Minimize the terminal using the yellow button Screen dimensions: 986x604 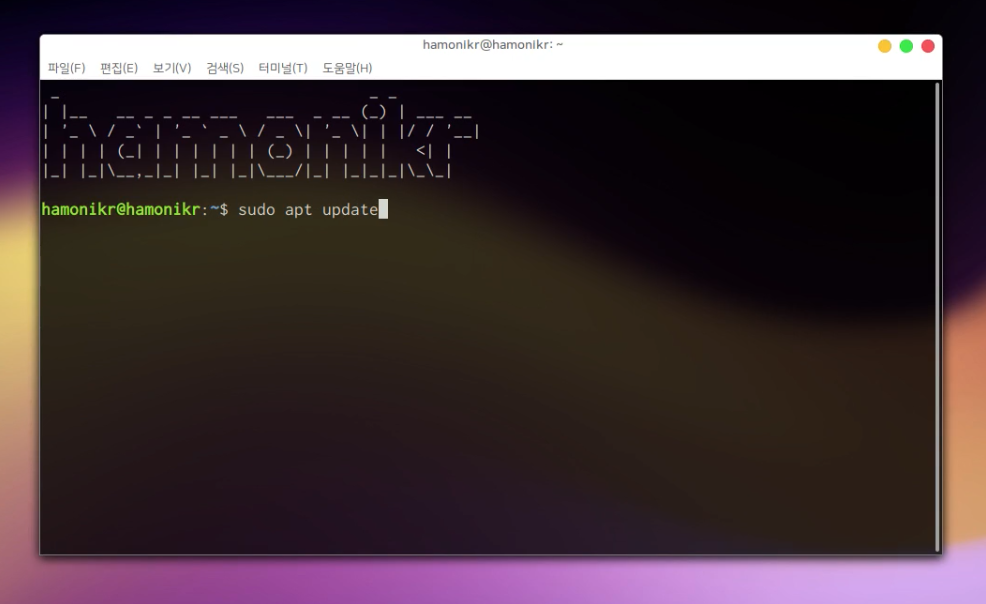pyautogui.click(x=884, y=46)
